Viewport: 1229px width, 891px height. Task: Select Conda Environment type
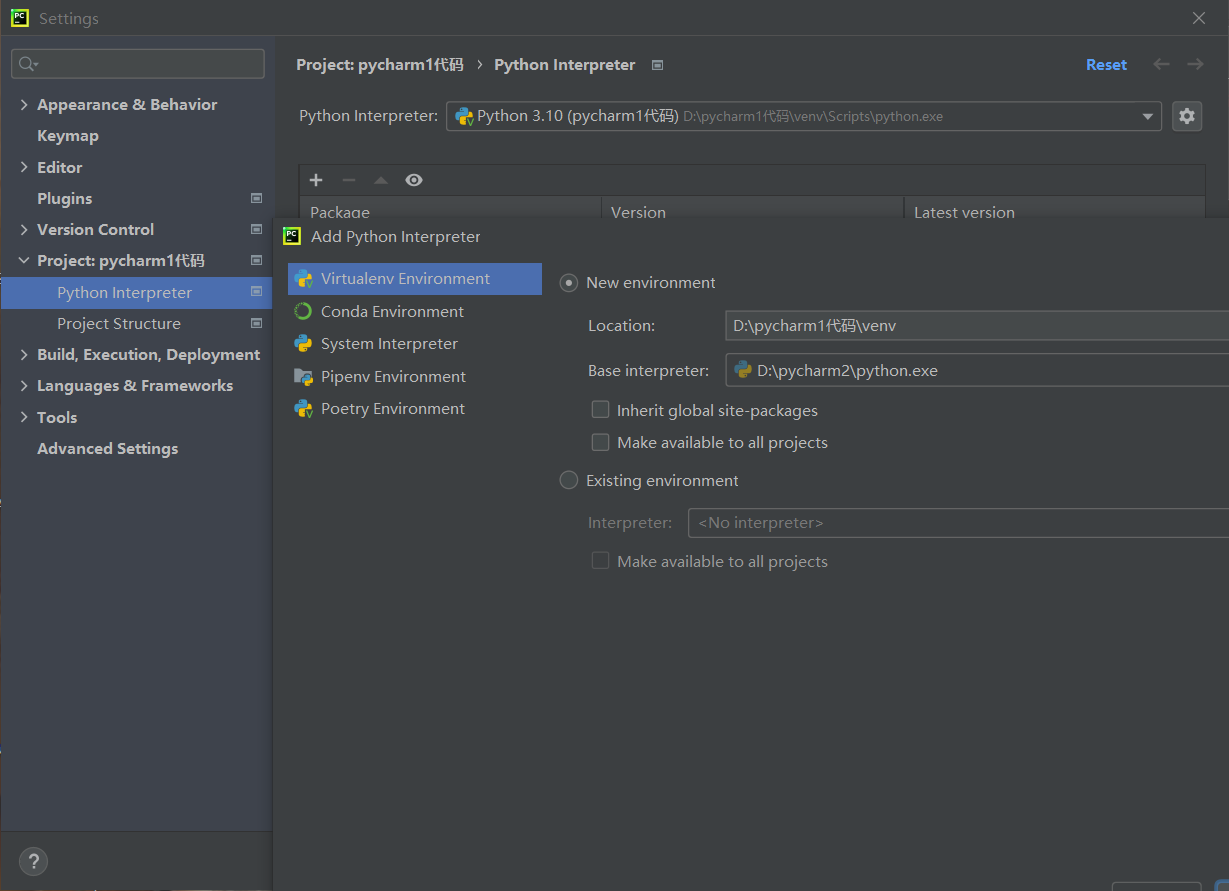point(415,311)
